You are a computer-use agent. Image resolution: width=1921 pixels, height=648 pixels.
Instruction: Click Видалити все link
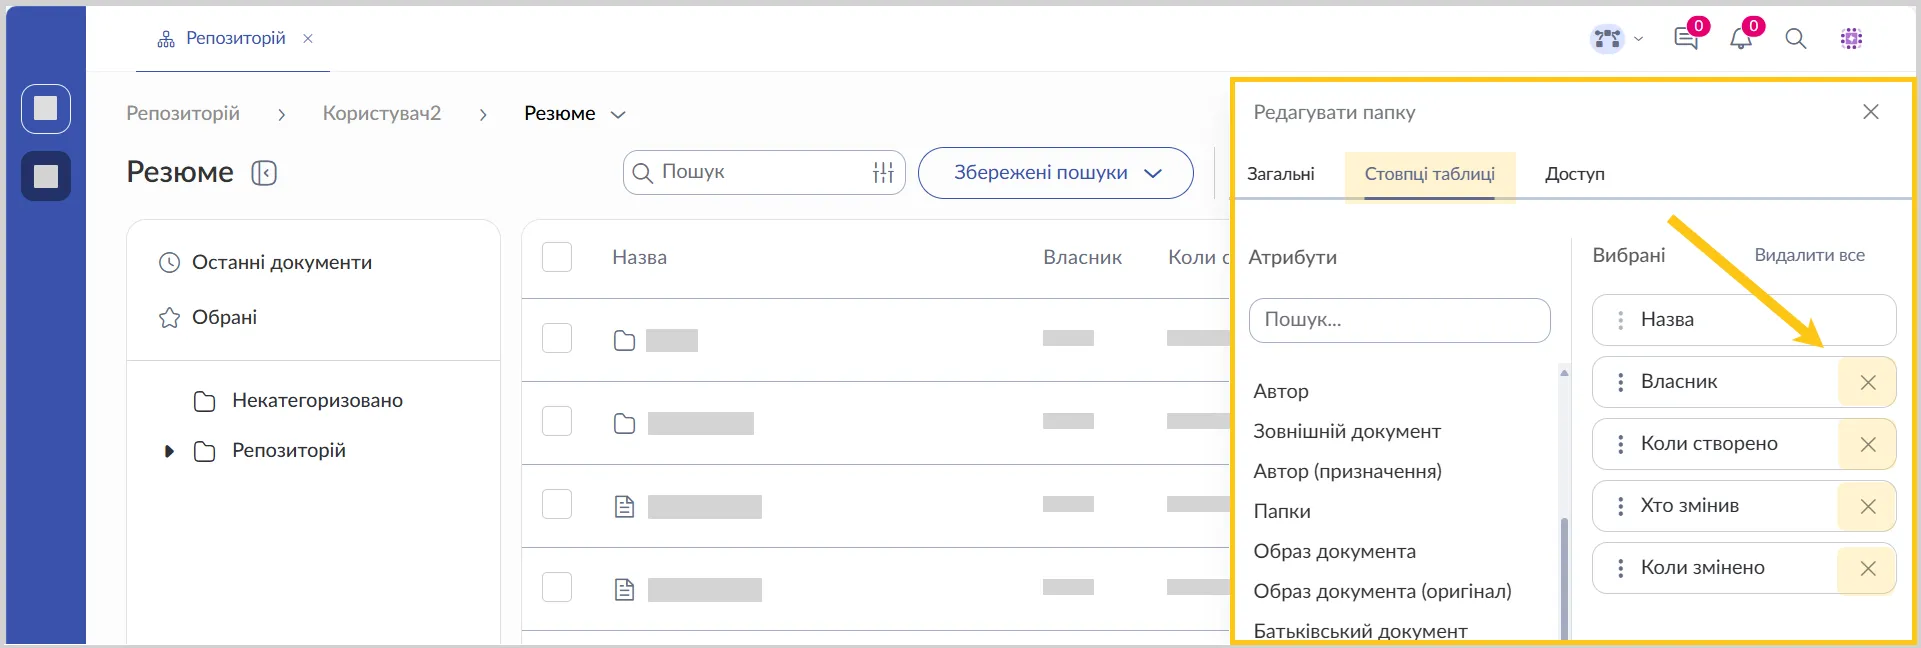pyautogui.click(x=1809, y=255)
